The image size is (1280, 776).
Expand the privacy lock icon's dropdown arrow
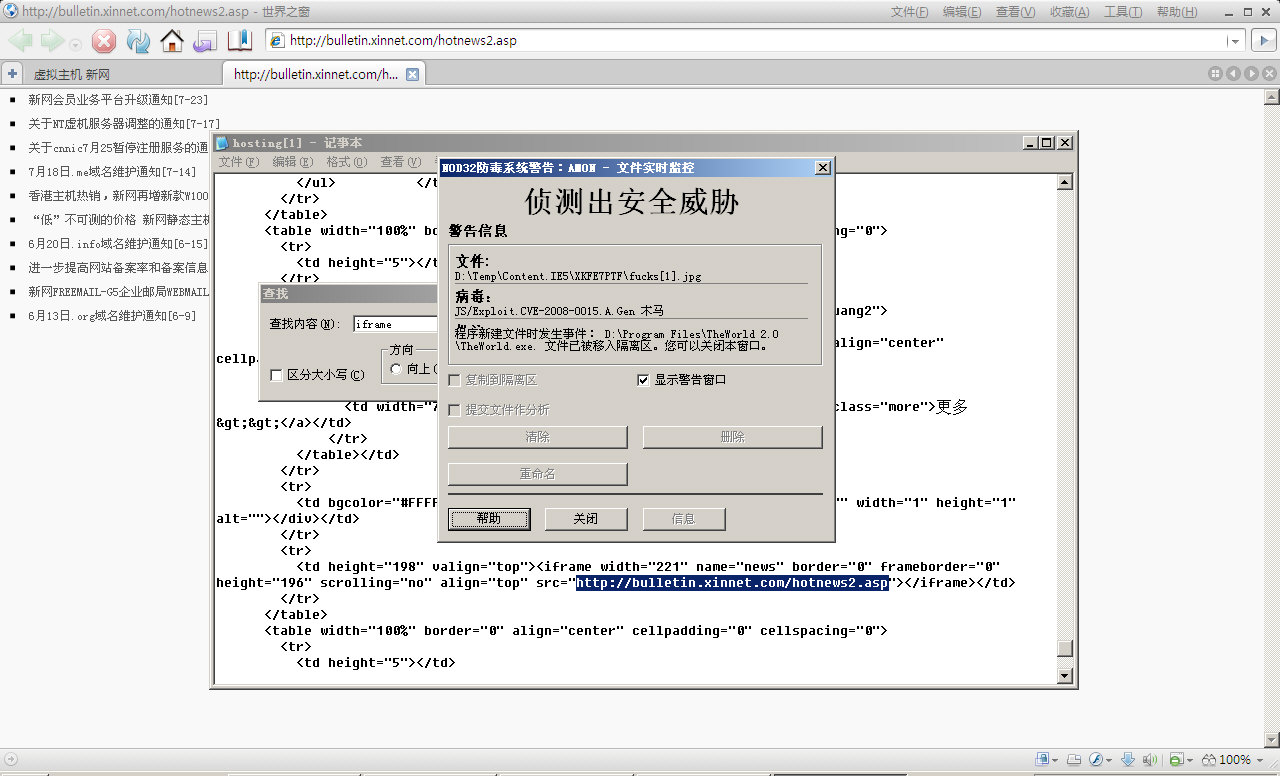(x=1056, y=761)
